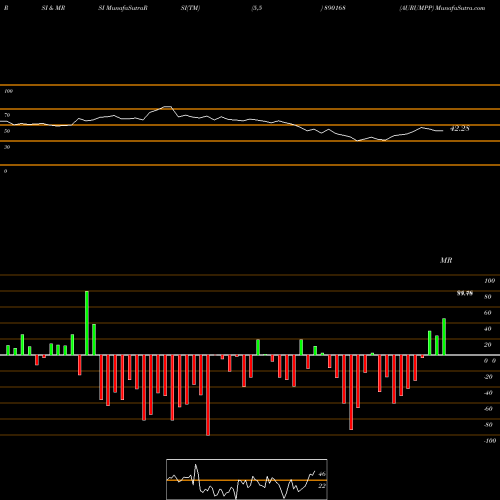Click the 100 label on the MR scale
Viewport: 500px width, 500px height.
(x=489, y=281)
